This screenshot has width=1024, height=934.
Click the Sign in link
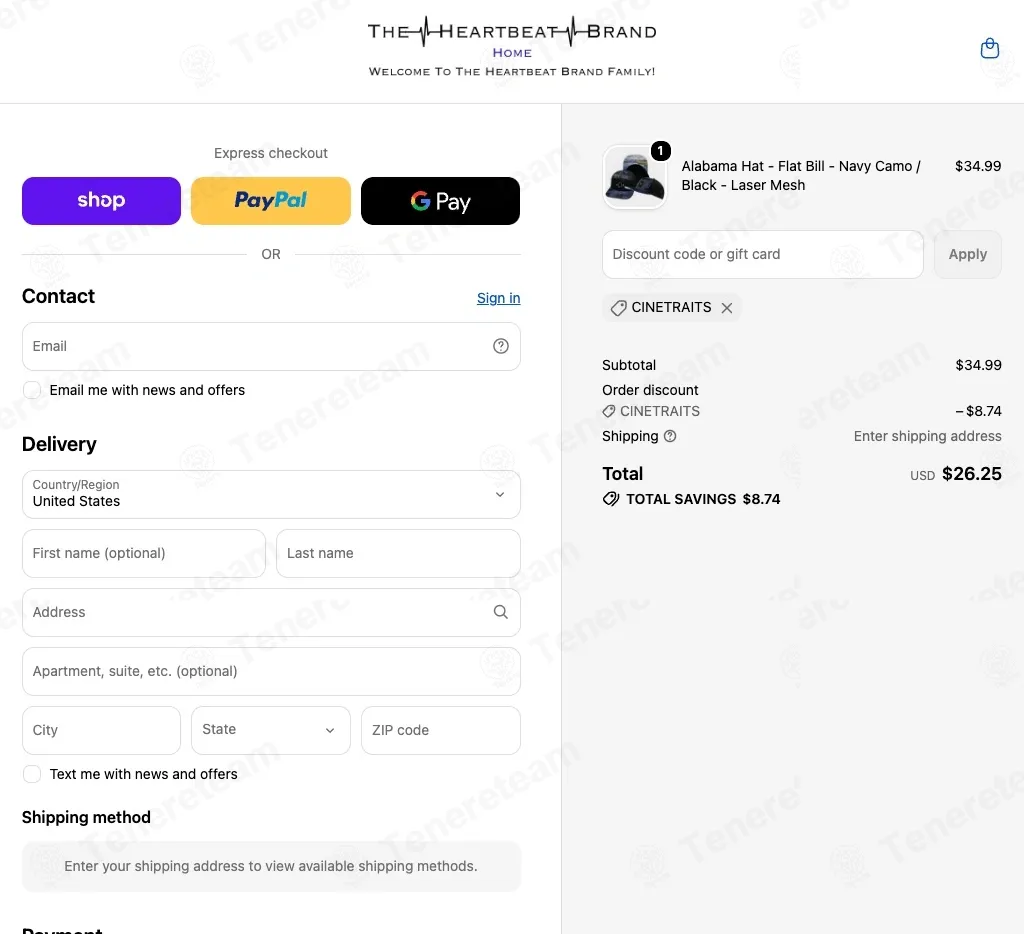pos(498,298)
